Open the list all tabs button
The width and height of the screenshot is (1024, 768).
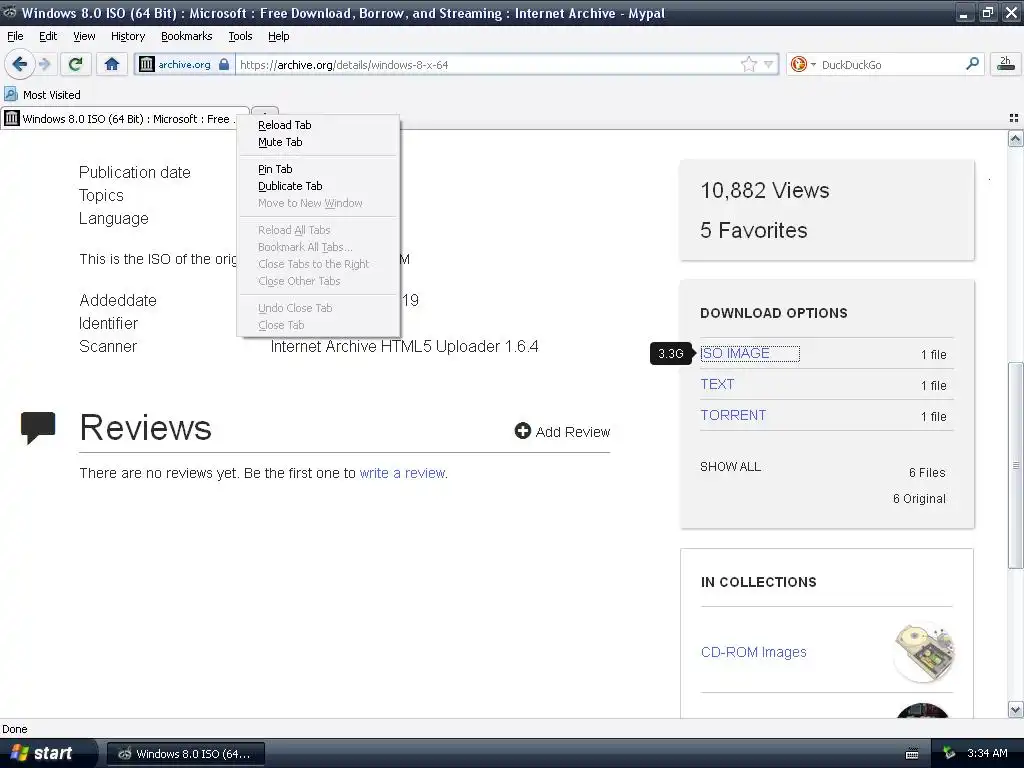click(x=1014, y=118)
